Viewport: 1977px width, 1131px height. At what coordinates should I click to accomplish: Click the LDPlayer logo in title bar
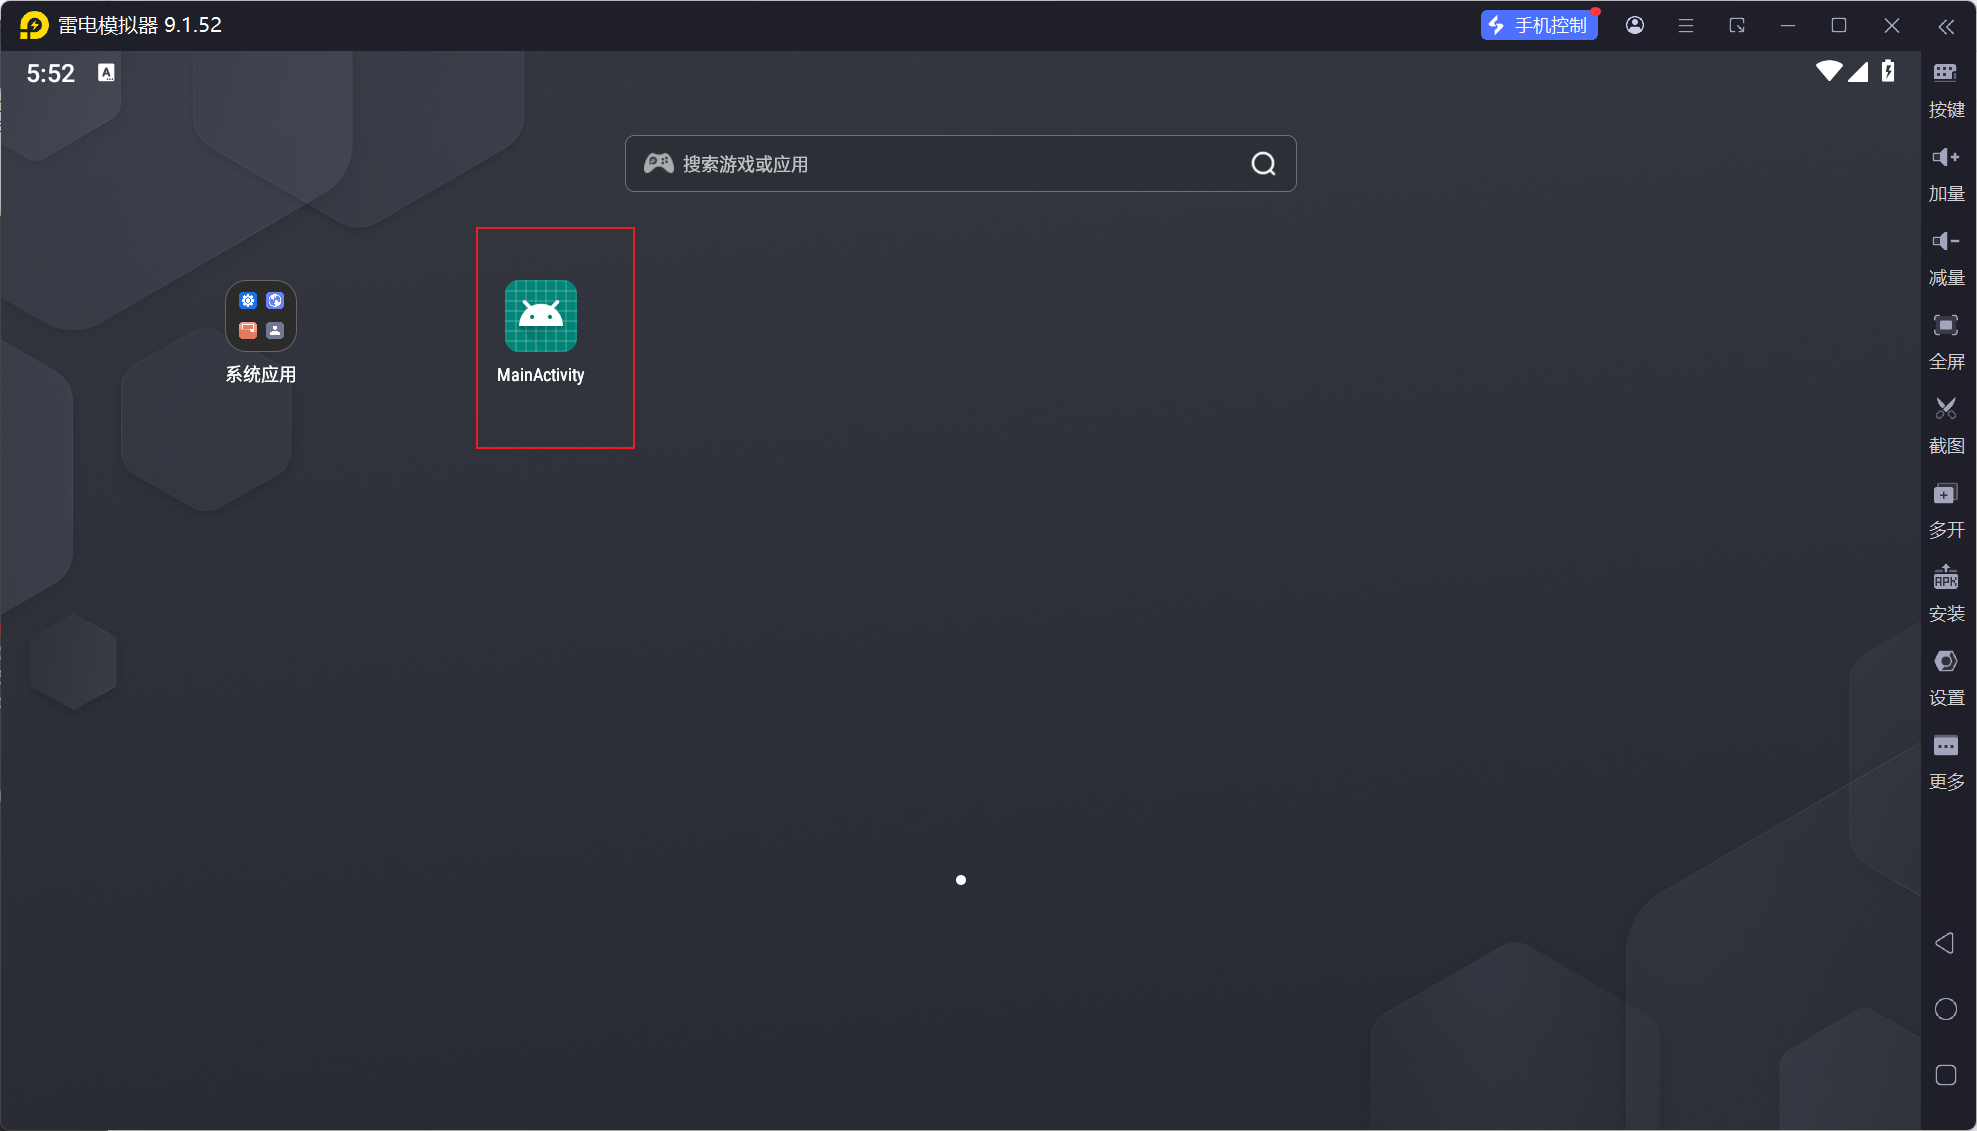[34, 25]
